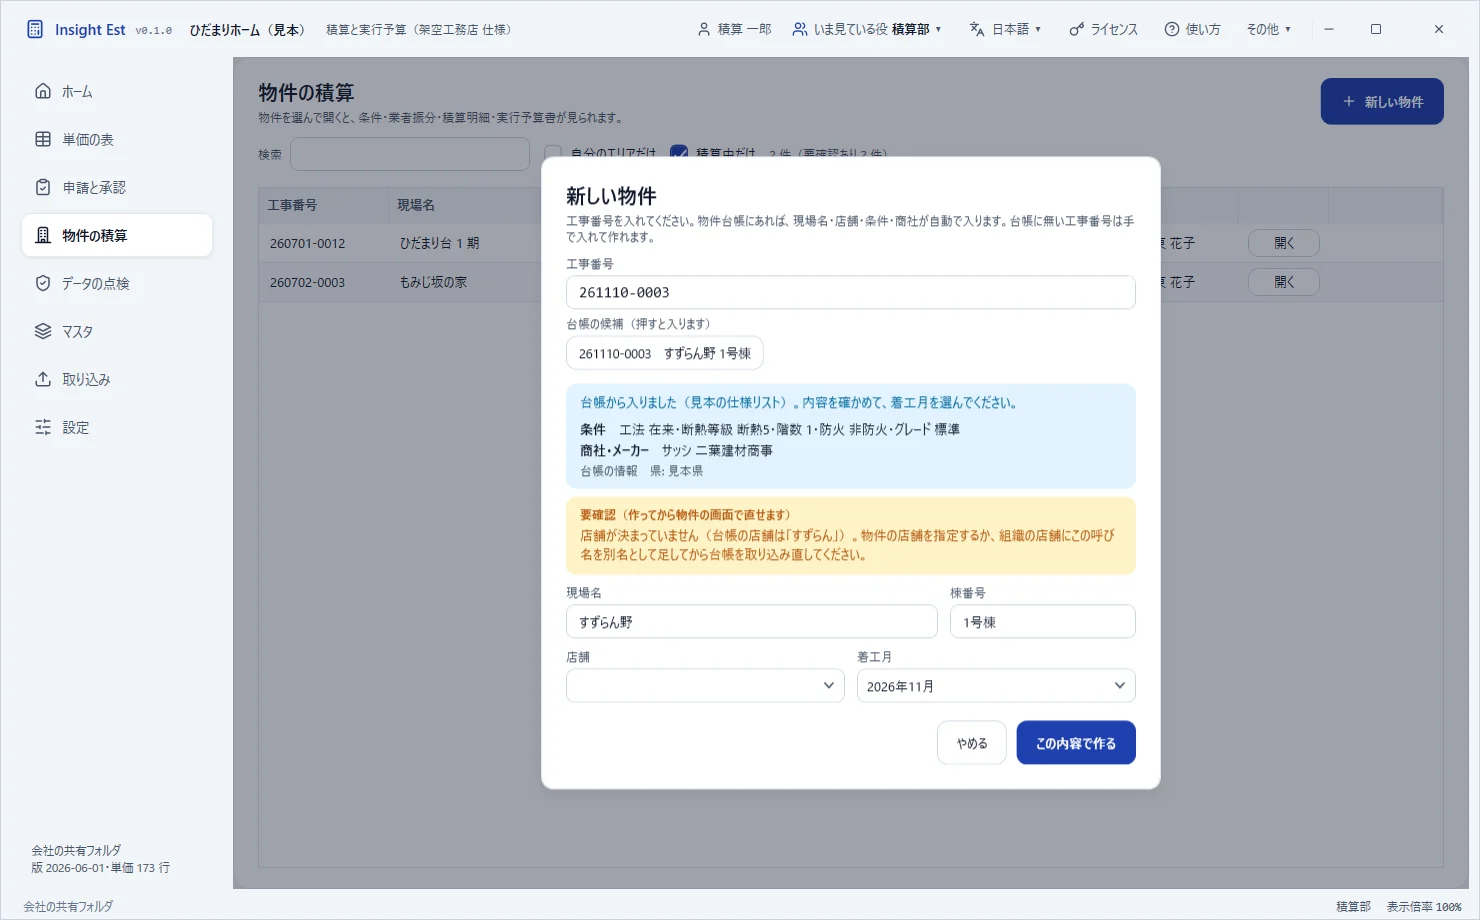Open the 日本語 language dropdown
The image size is (1480, 920).
pos(1005,29)
